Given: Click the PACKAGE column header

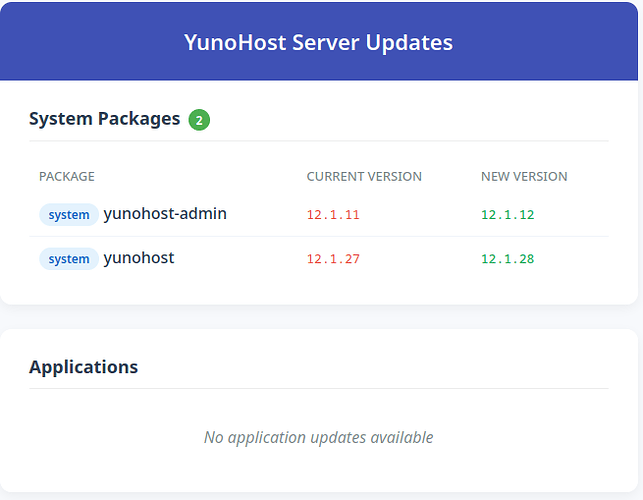Looking at the screenshot, I should (67, 176).
